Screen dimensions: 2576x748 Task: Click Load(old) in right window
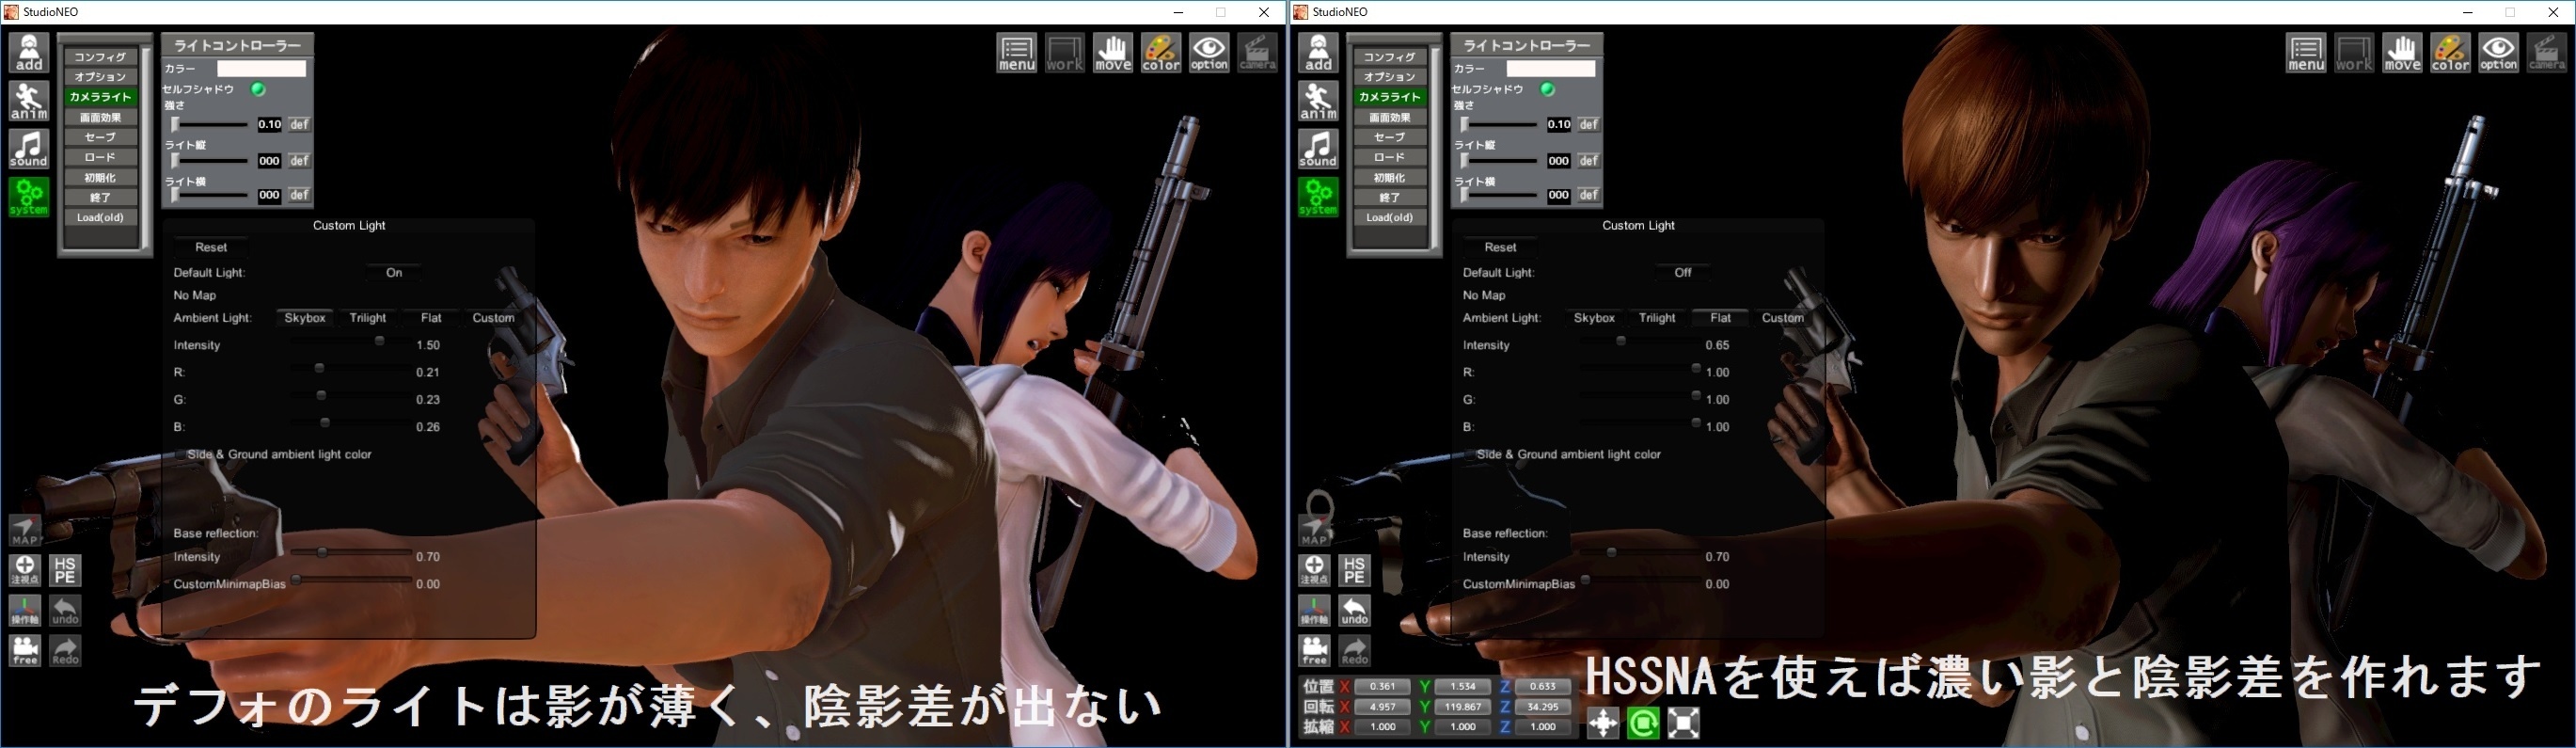pyautogui.click(x=1389, y=217)
